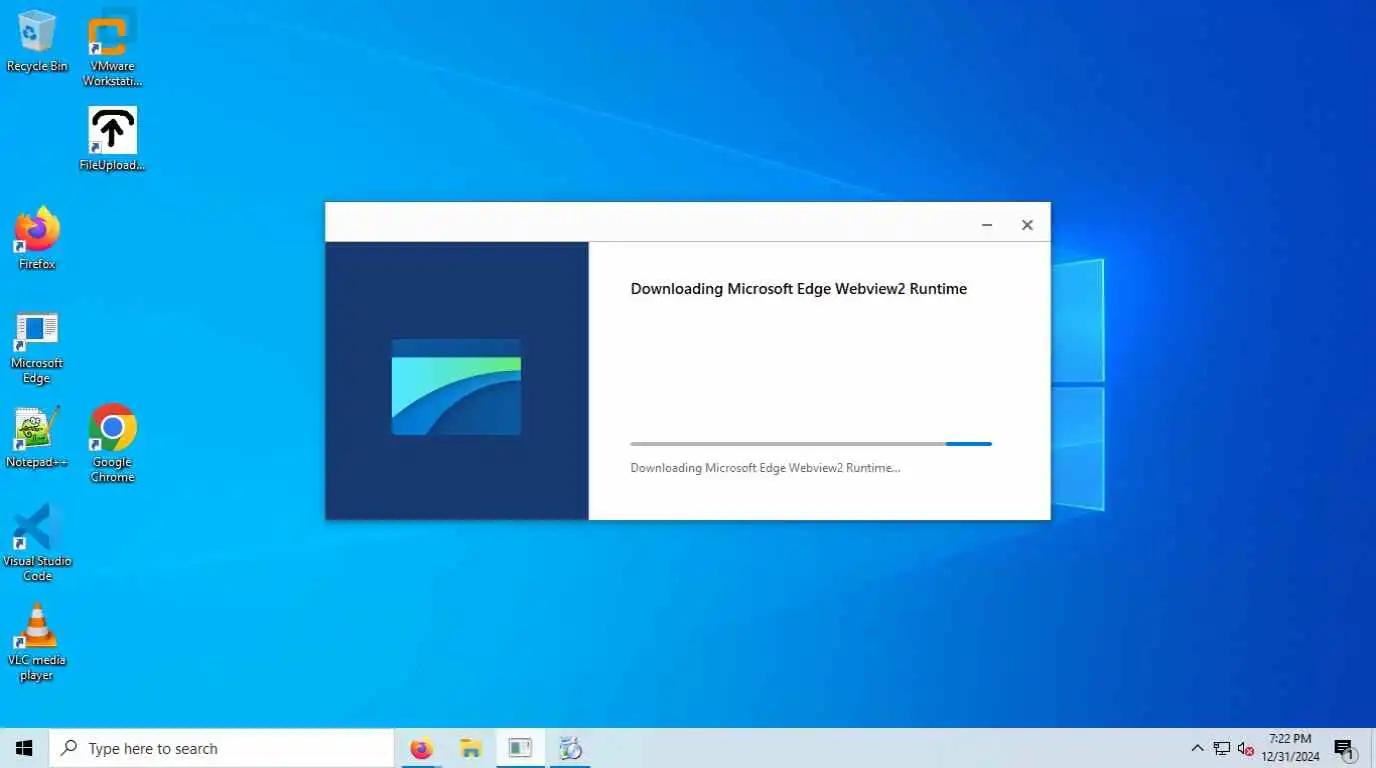The width and height of the screenshot is (1376, 768).
Task: Close the Webview2 installer window
Action: (x=1027, y=225)
